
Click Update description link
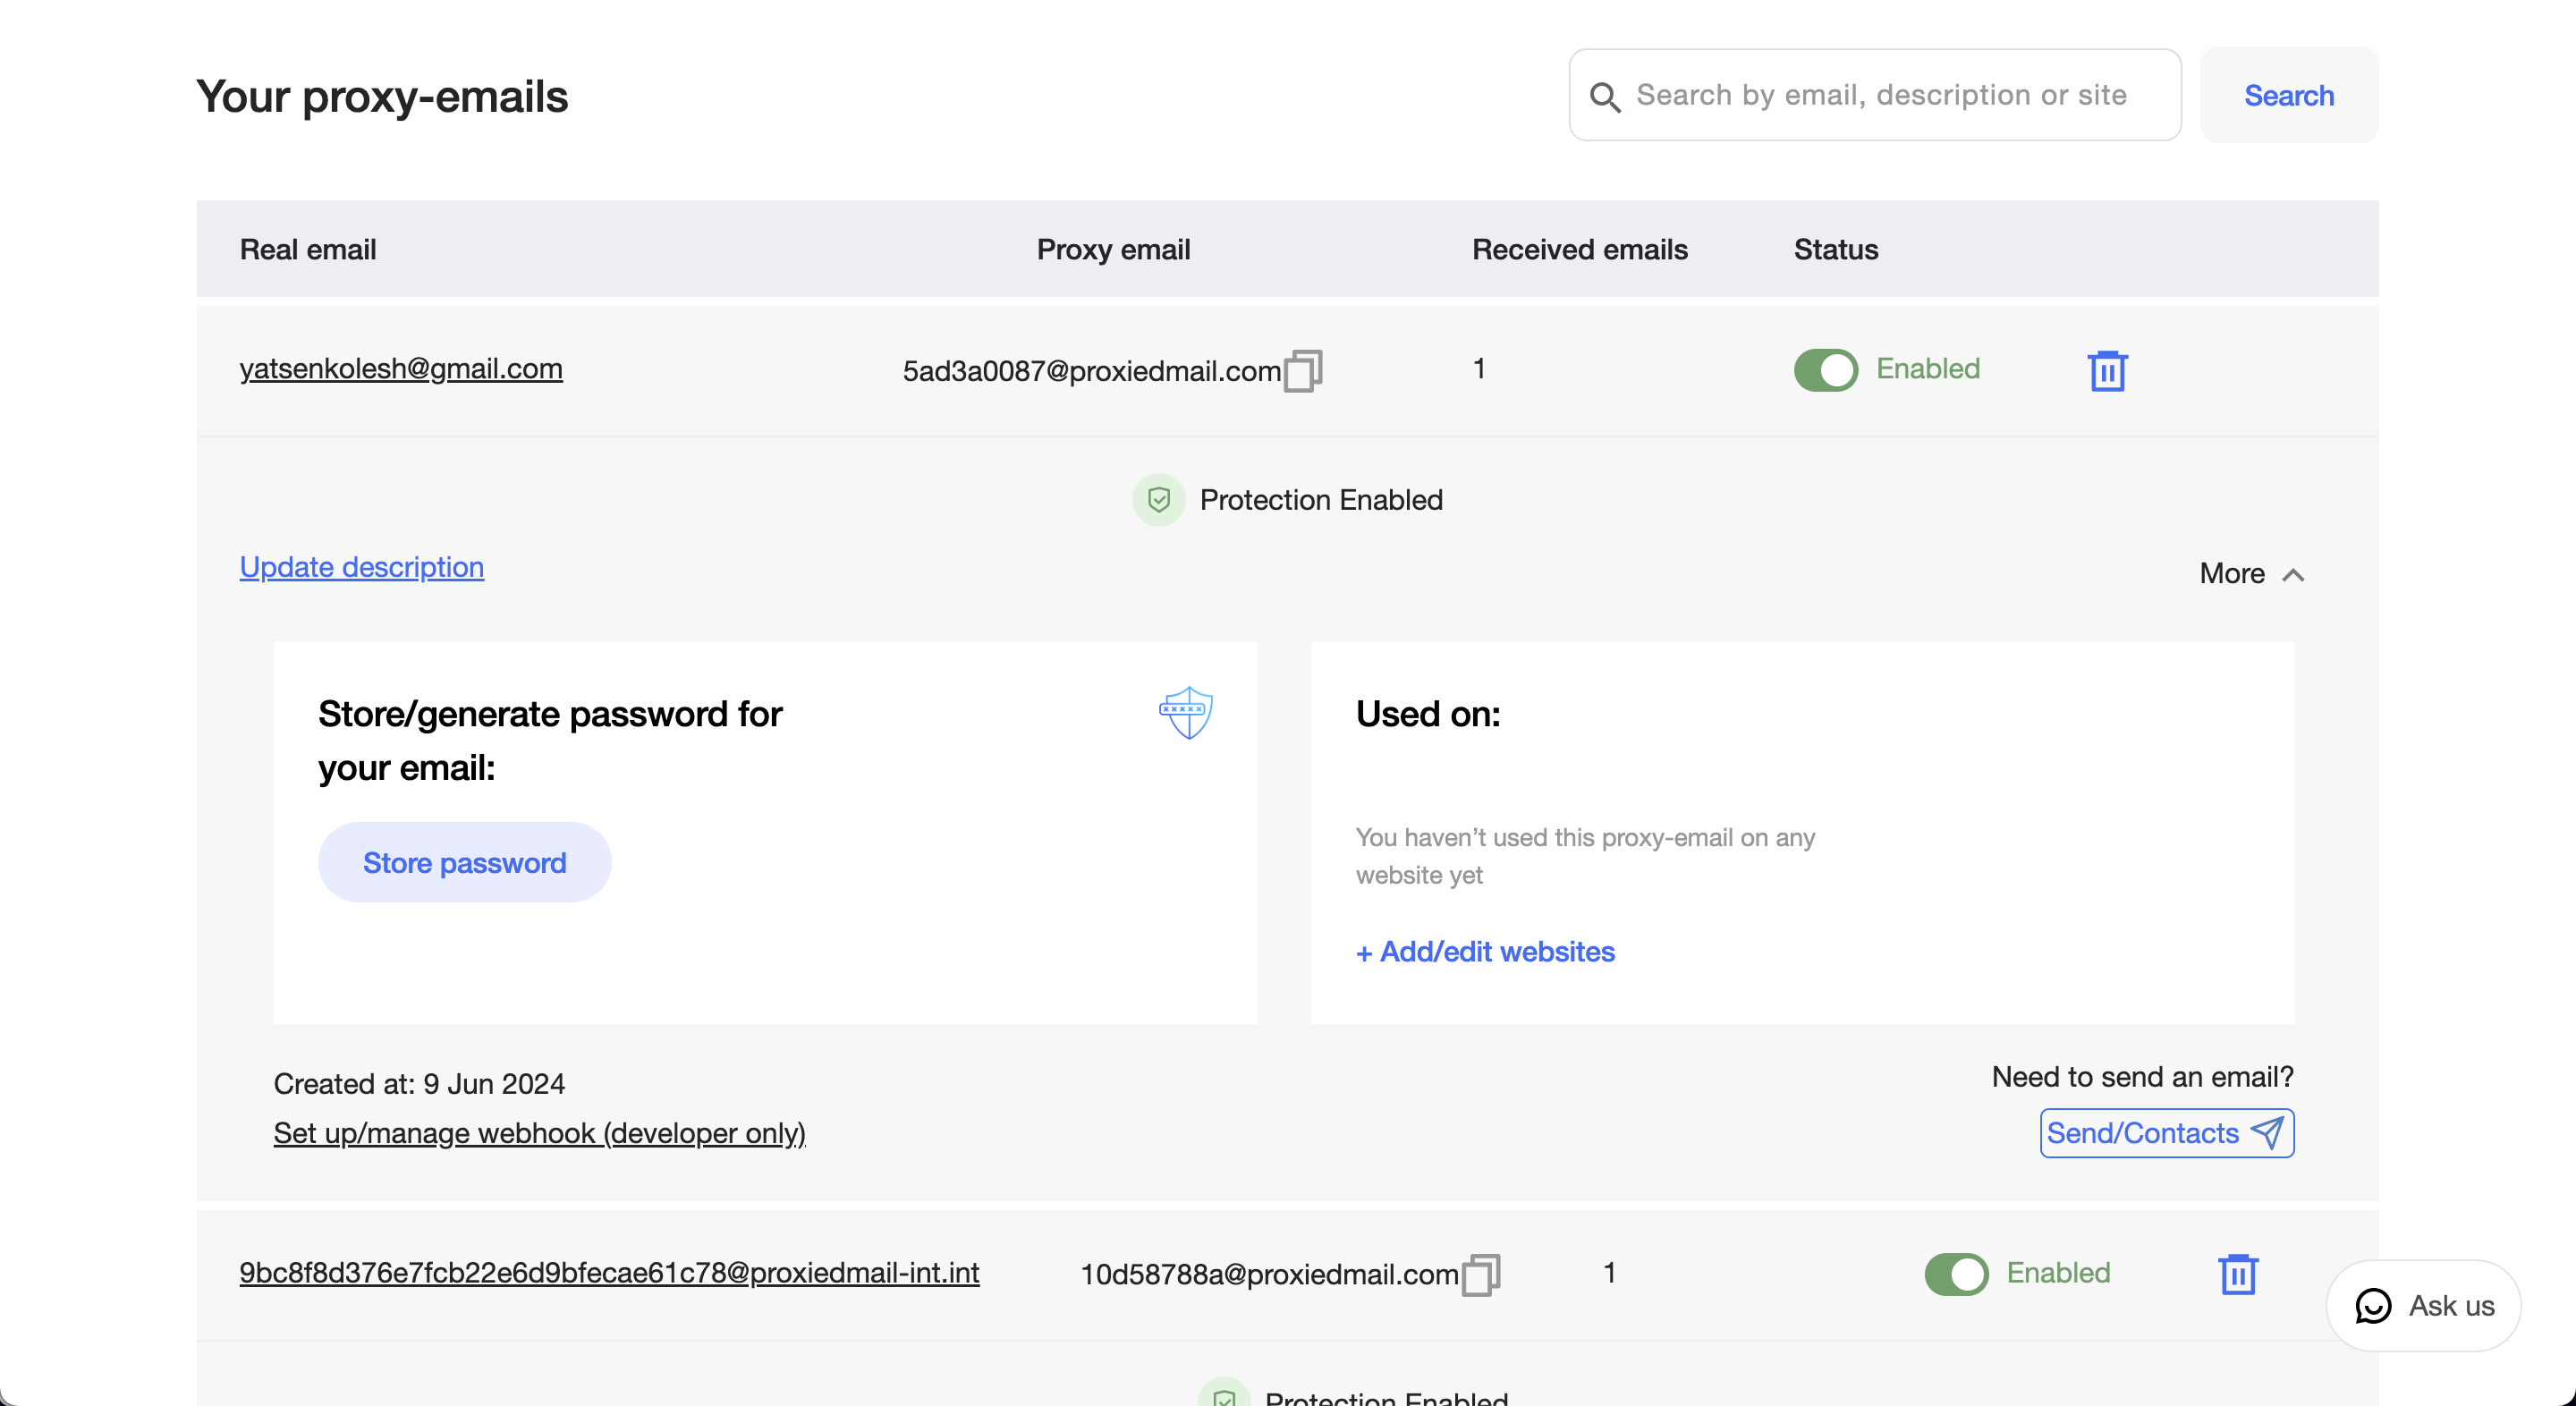(362, 567)
